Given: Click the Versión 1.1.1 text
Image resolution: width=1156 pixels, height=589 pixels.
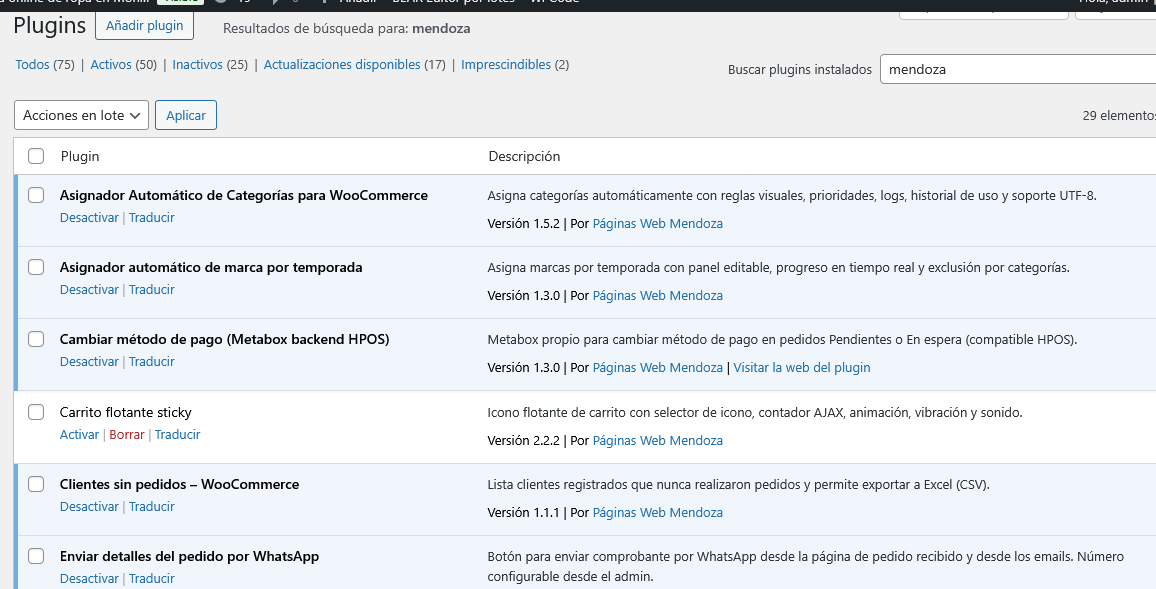Looking at the screenshot, I should pyautogui.click(x=523, y=513).
